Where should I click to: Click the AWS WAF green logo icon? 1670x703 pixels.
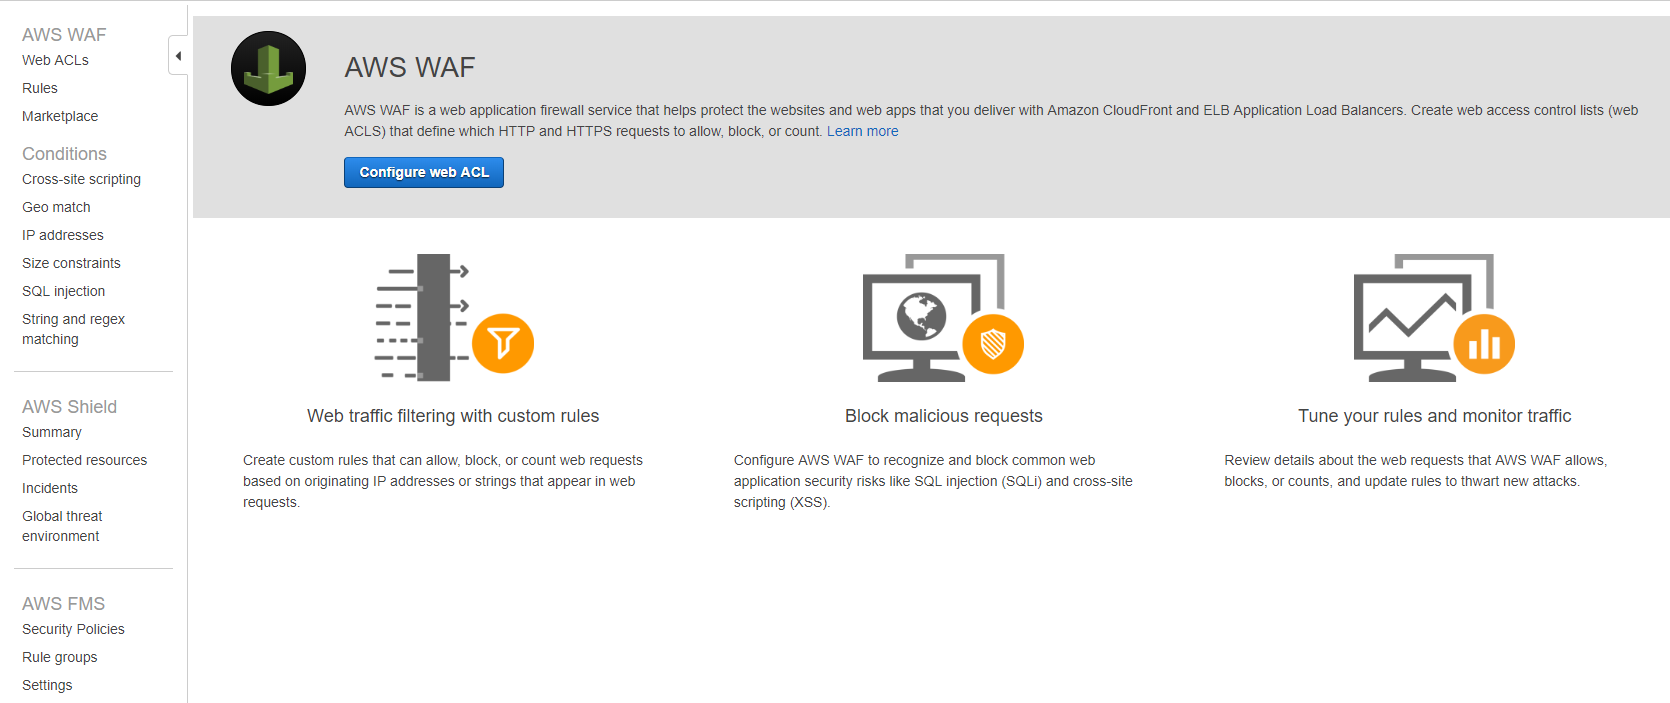click(x=268, y=68)
